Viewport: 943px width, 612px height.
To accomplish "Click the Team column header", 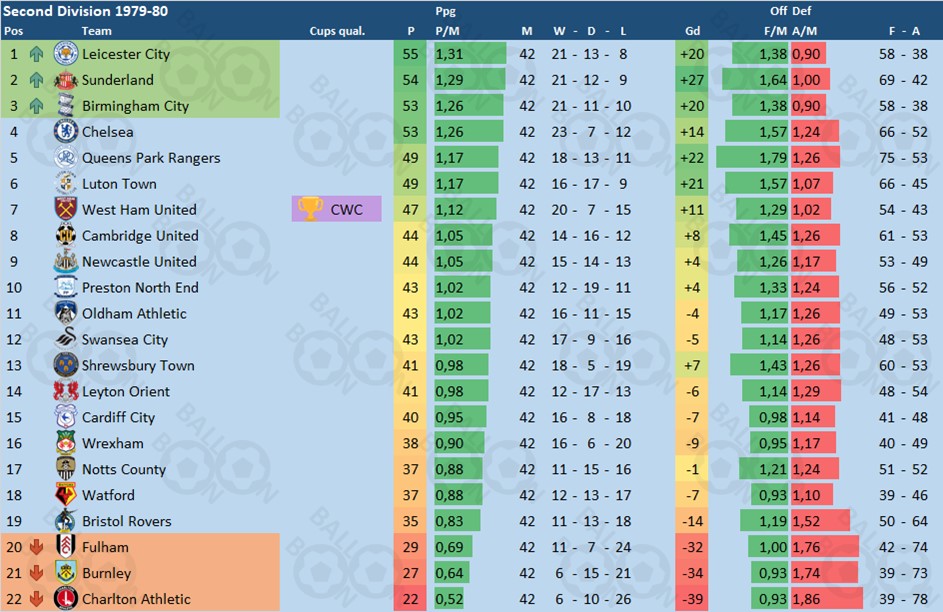I will tap(96, 31).
